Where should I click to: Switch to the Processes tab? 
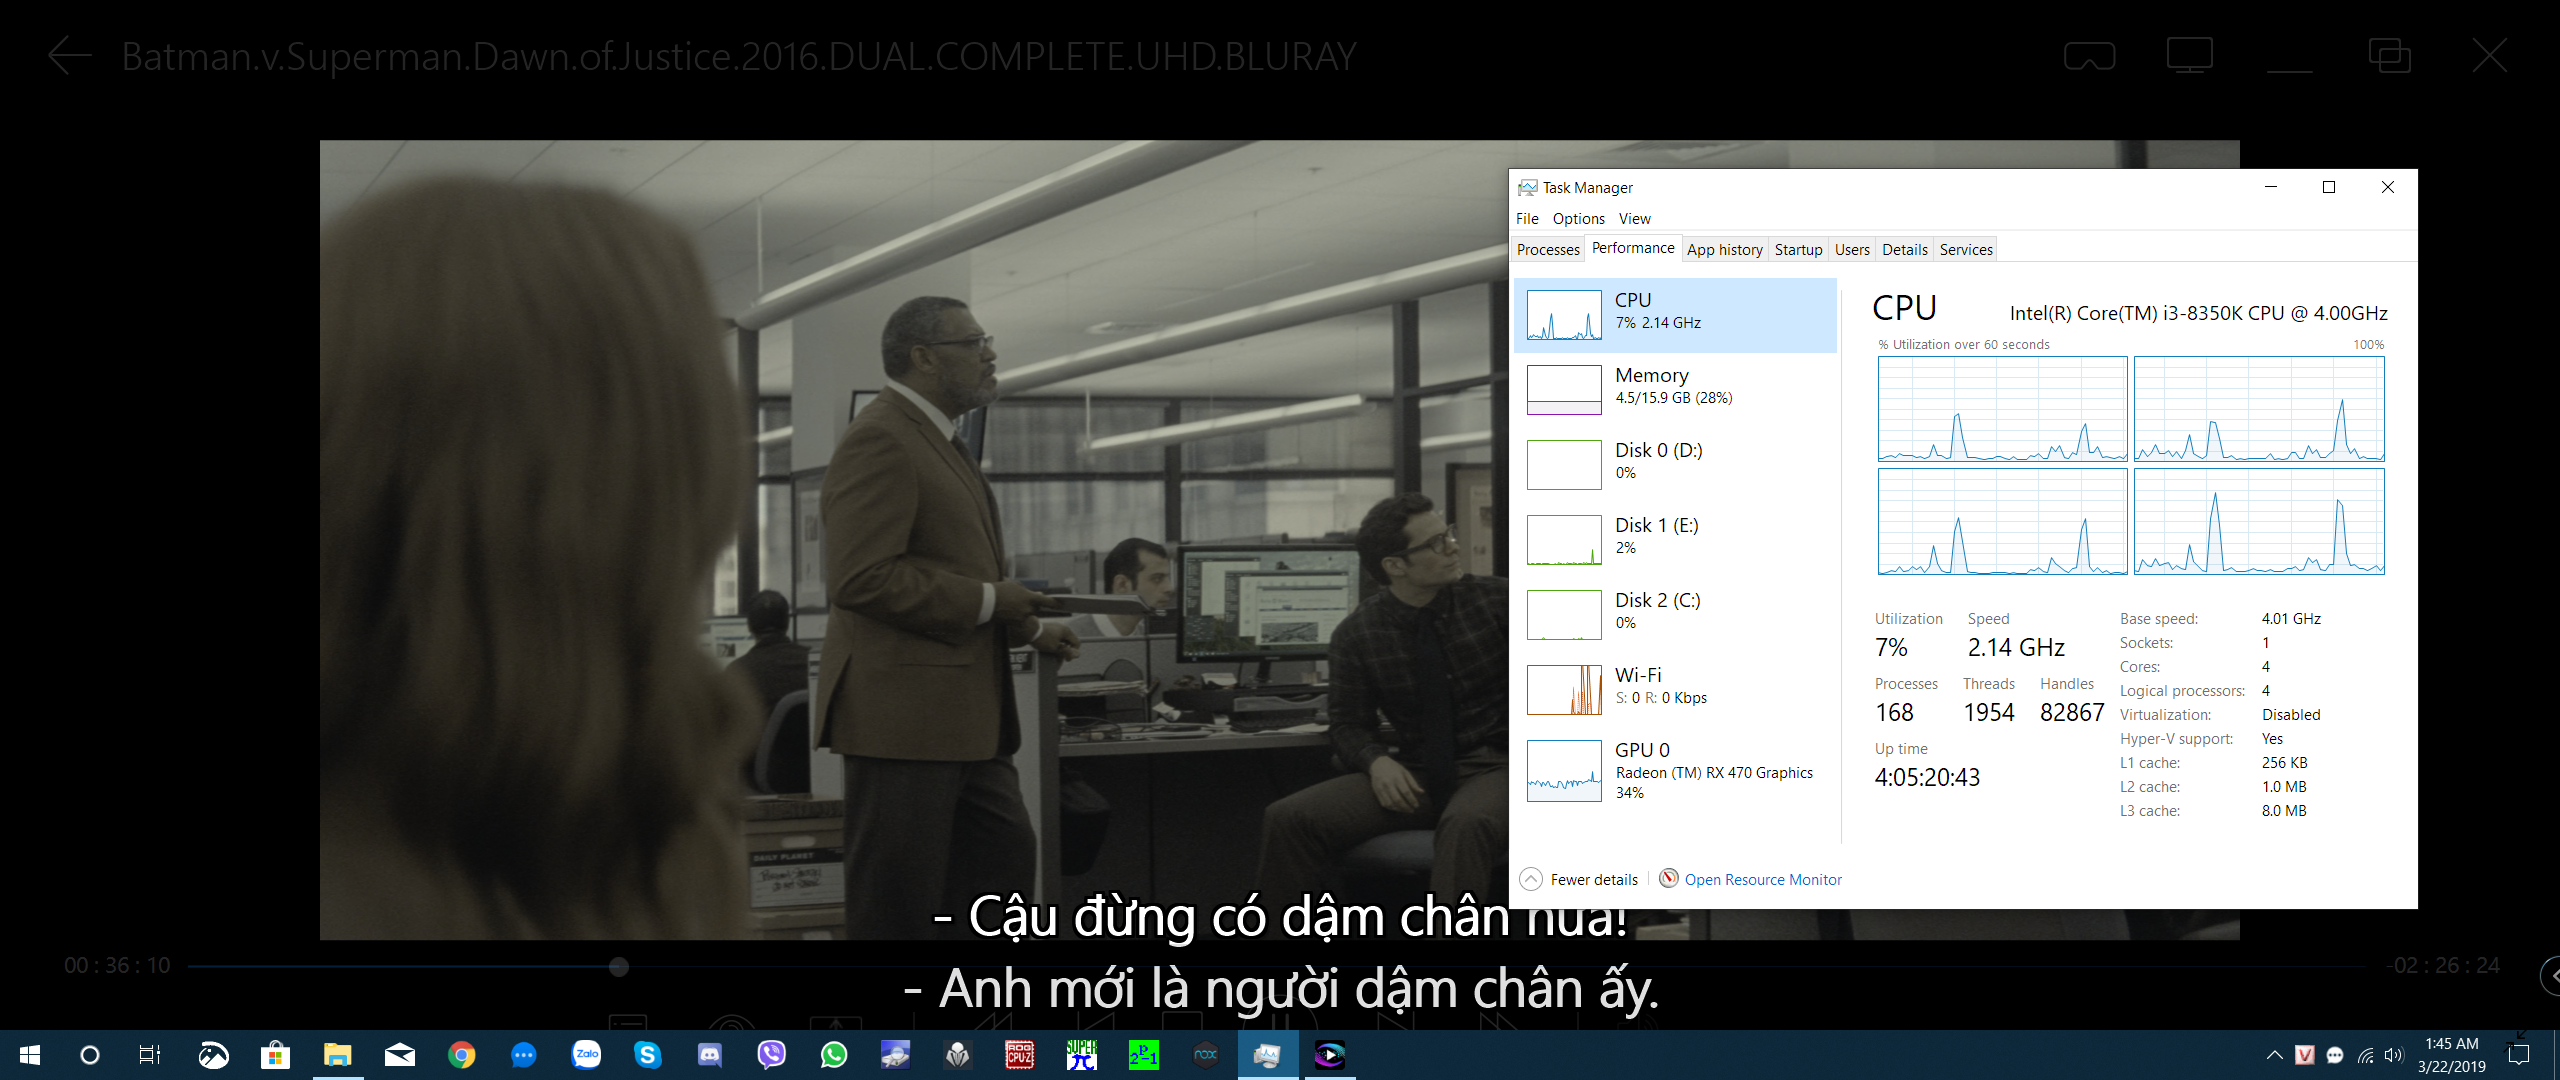[1548, 250]
